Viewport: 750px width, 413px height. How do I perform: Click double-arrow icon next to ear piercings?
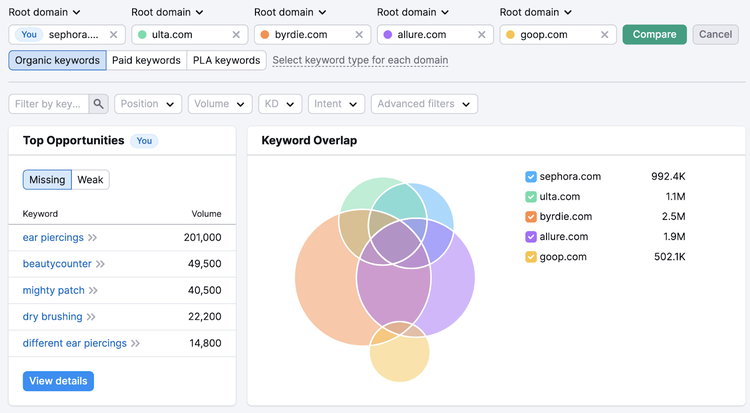click(92, 237)
